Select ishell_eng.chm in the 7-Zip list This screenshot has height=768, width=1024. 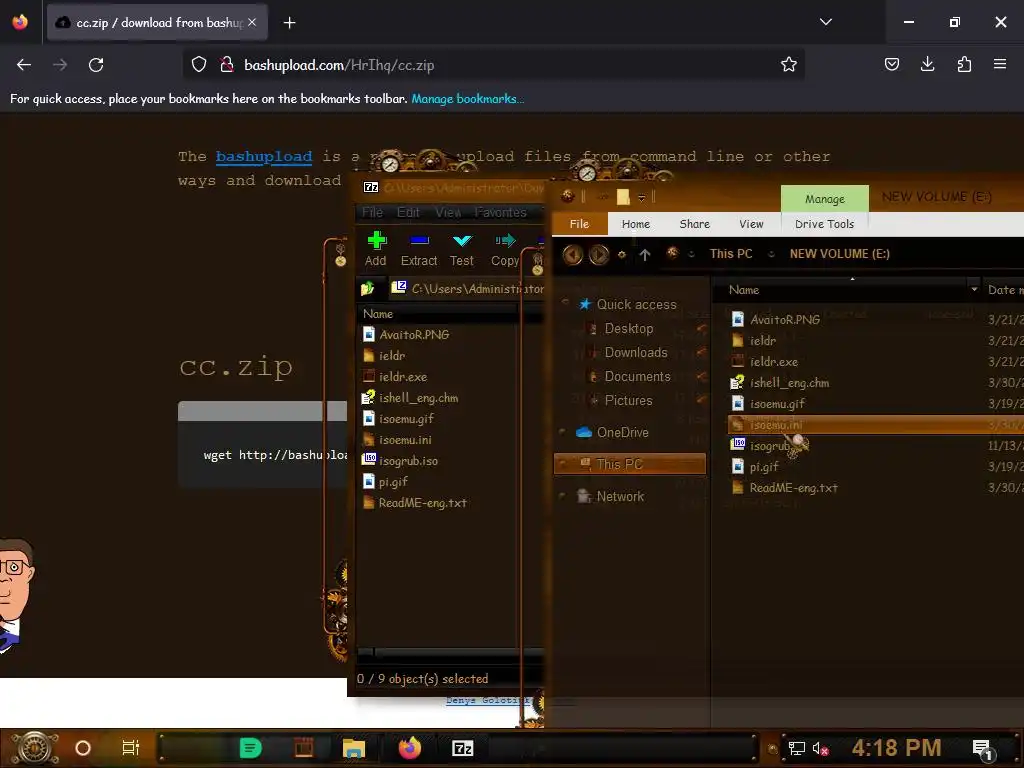coord(410,397)
